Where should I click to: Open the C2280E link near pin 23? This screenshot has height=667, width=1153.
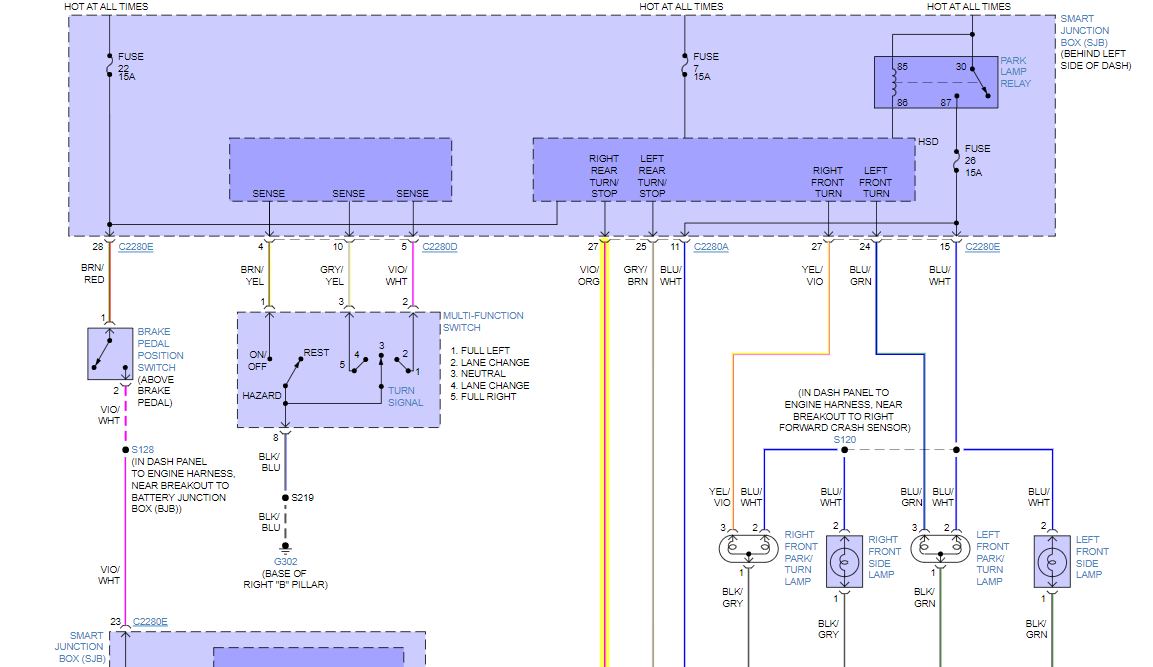(150, 621)
